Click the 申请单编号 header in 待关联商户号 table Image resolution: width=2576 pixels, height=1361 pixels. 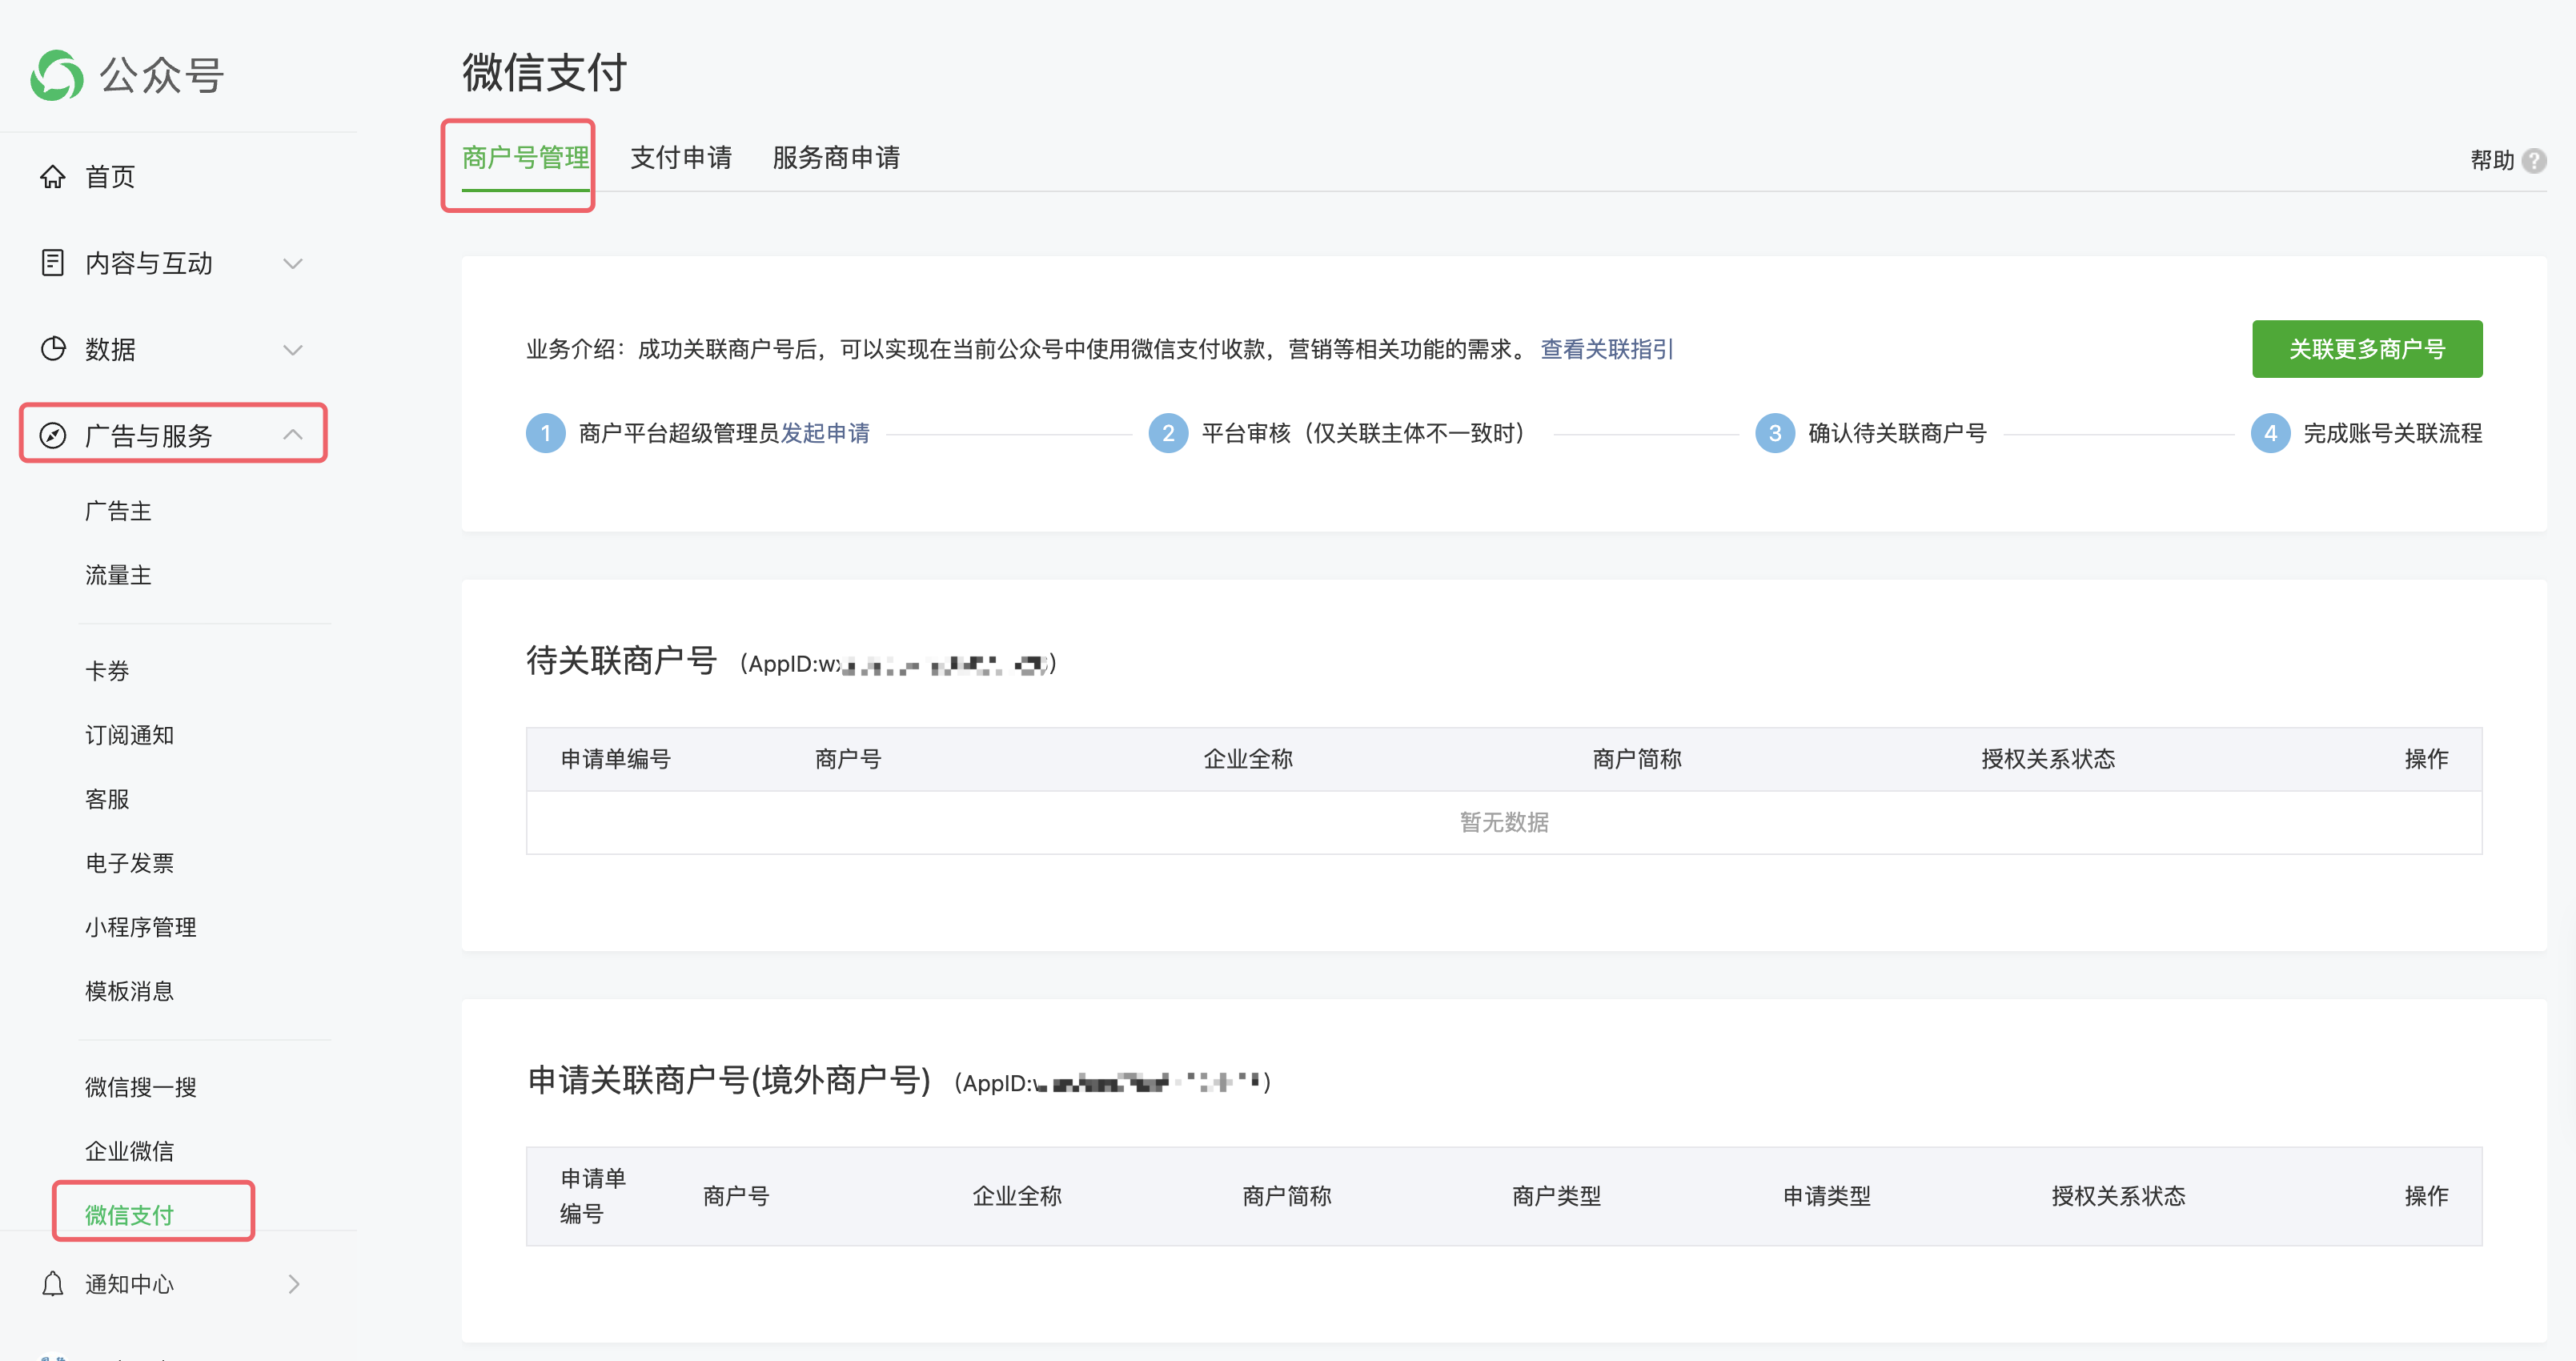point(615,759)
